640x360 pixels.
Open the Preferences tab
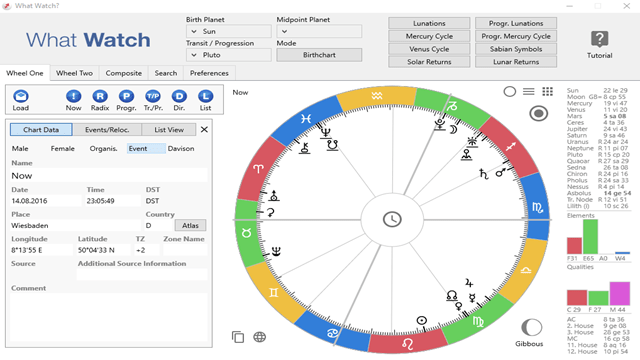pos(209,73)
